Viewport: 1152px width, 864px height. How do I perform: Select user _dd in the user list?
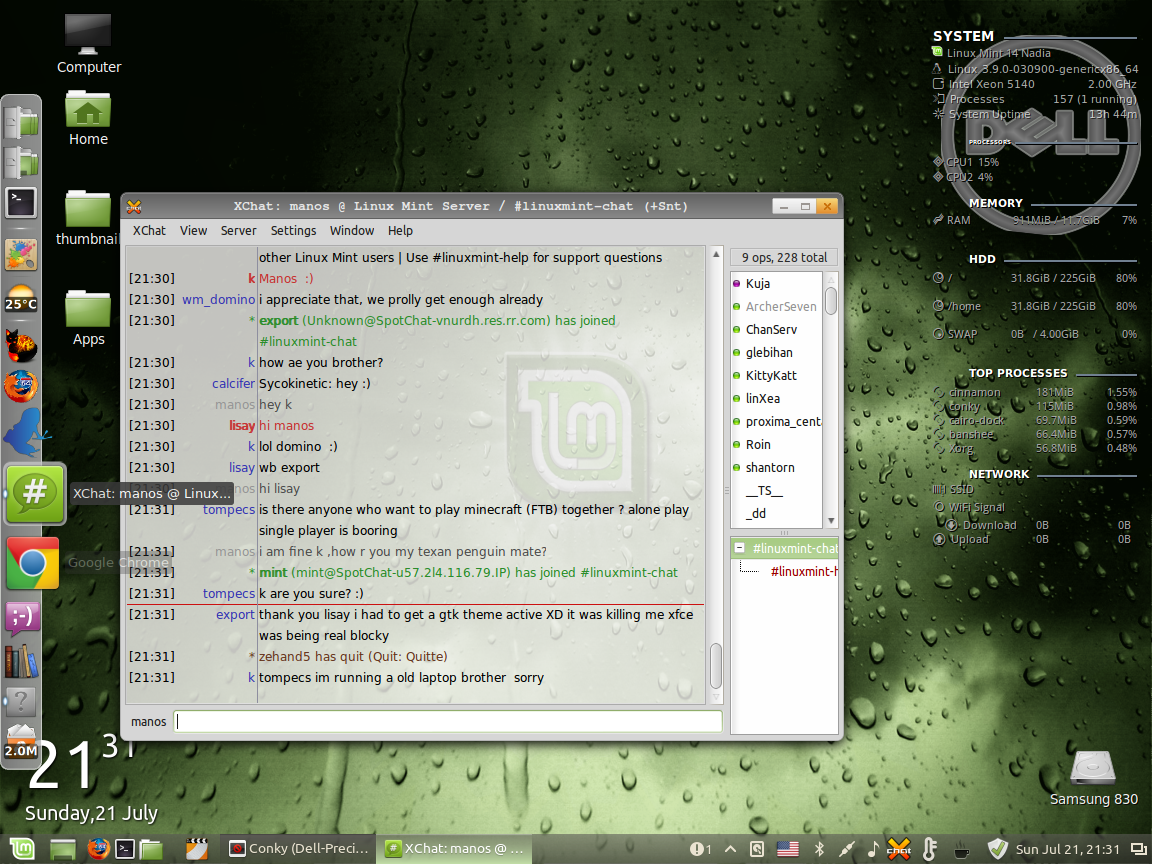point(756,514)
